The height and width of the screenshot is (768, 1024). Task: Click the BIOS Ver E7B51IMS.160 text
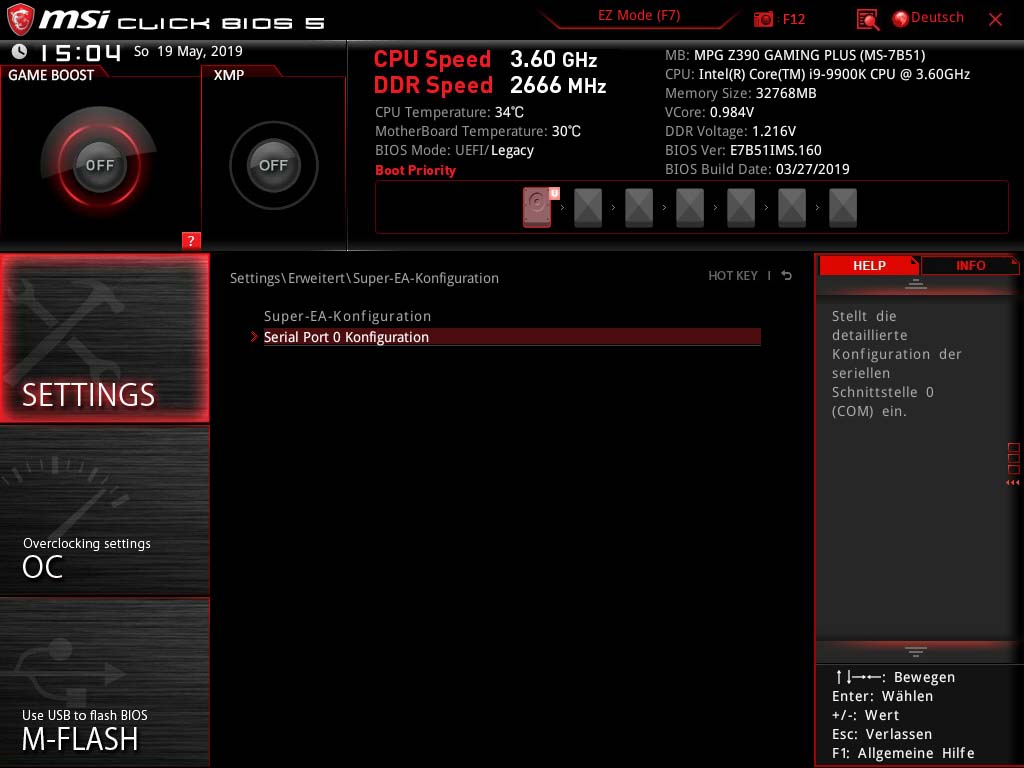click(x=743, y=150)
